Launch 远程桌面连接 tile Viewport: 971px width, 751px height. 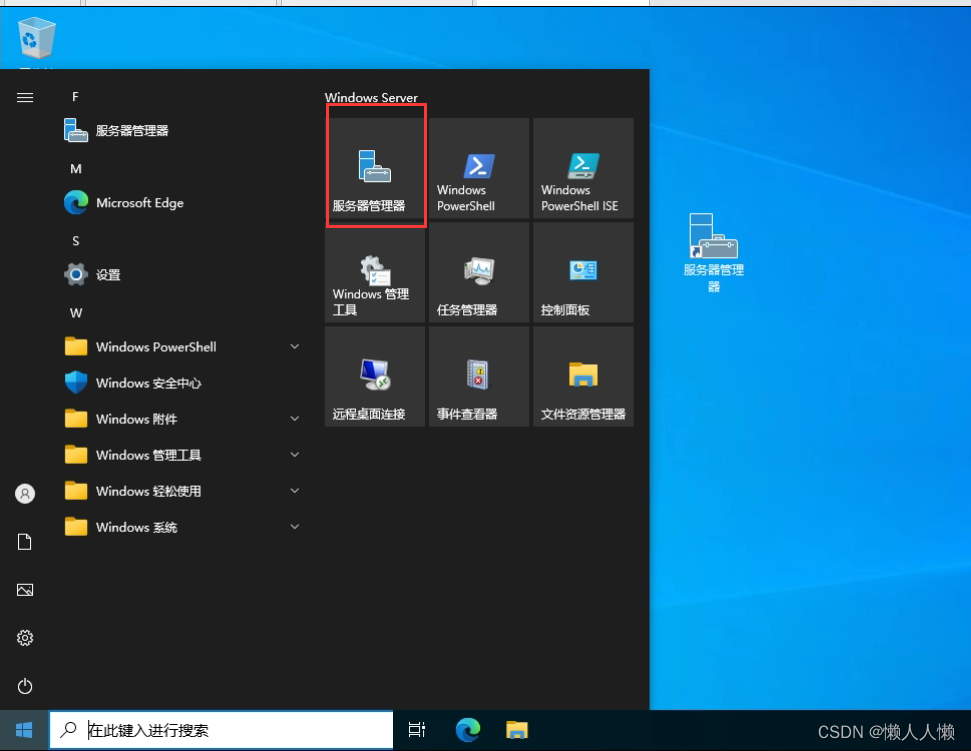[x=375, y=376]
